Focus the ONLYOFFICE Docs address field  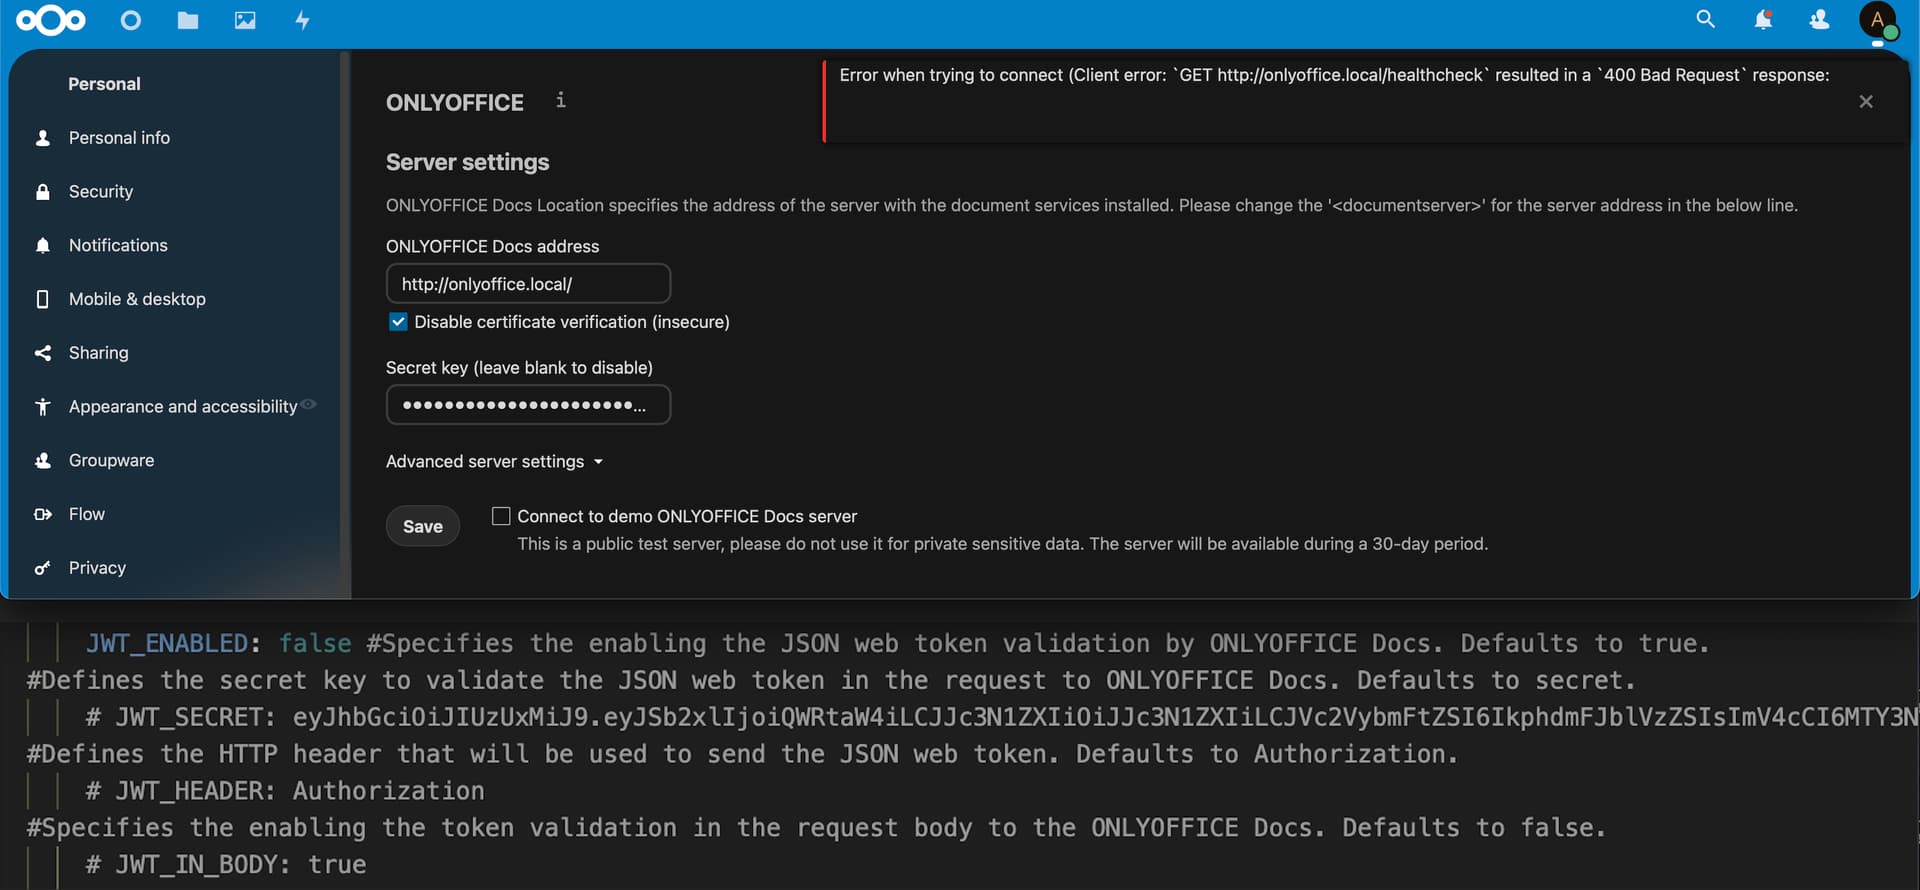(528, 284)
